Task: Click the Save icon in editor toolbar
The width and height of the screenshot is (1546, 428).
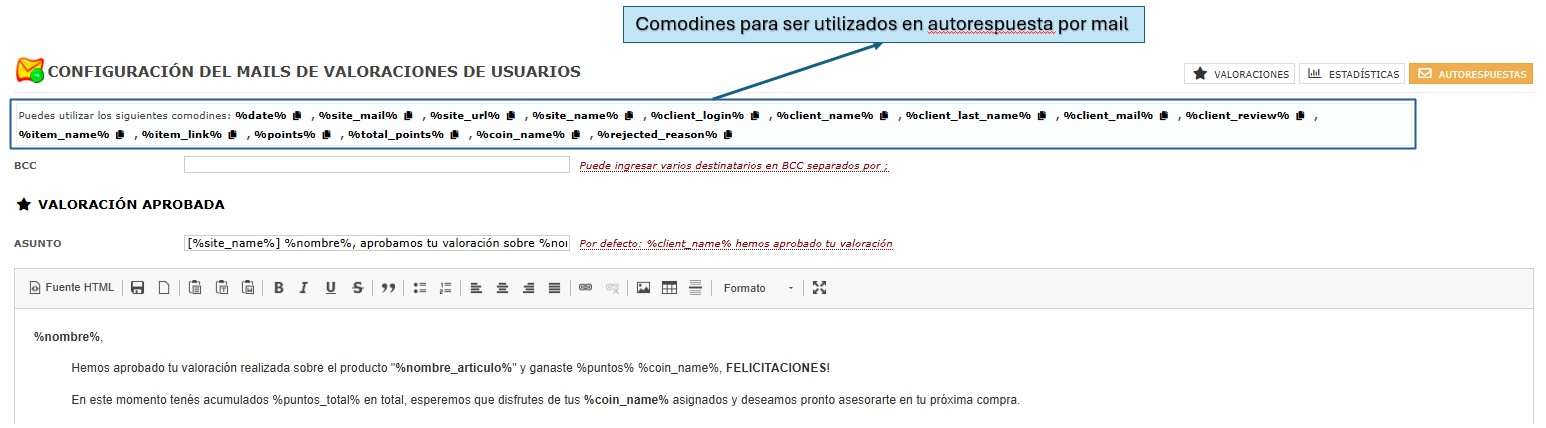Action: click(138, 288)
